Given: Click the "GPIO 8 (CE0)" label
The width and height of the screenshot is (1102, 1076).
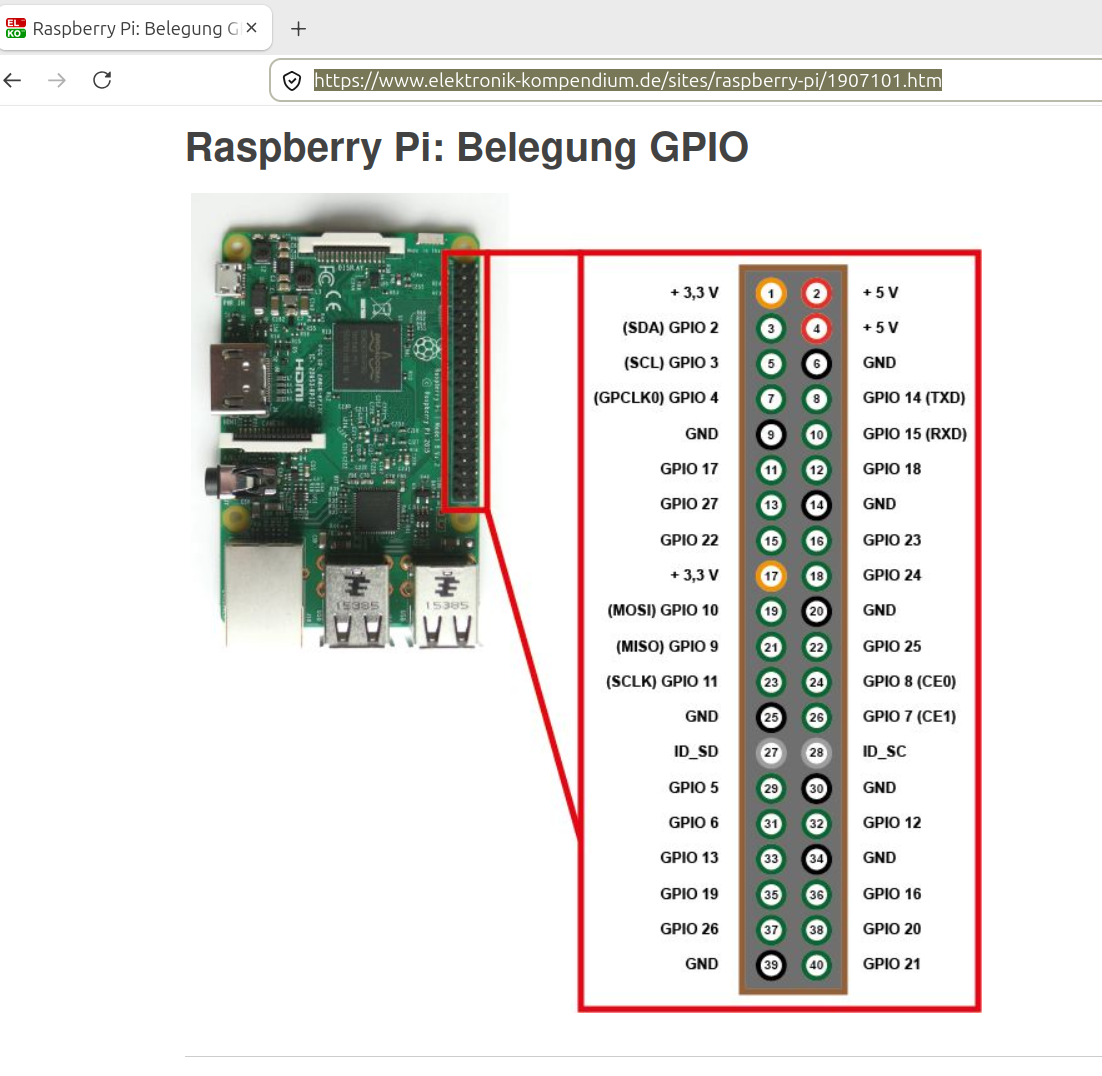Looking at the screenshot, I should 909,681.
